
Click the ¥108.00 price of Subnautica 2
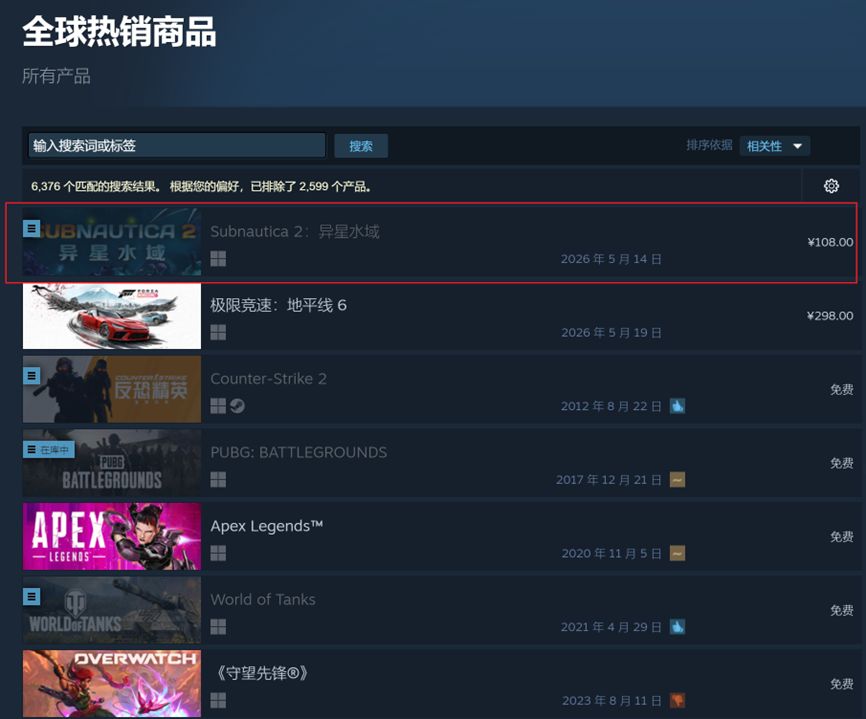coord(830,242)
